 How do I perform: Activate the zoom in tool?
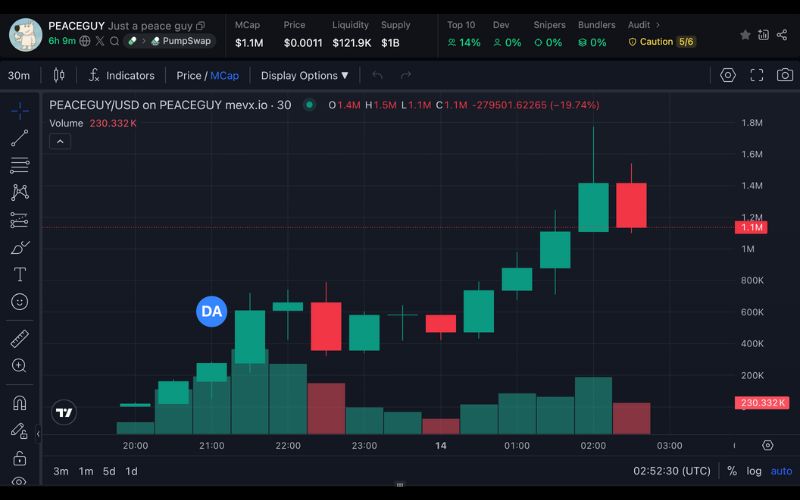click(20, 366)
